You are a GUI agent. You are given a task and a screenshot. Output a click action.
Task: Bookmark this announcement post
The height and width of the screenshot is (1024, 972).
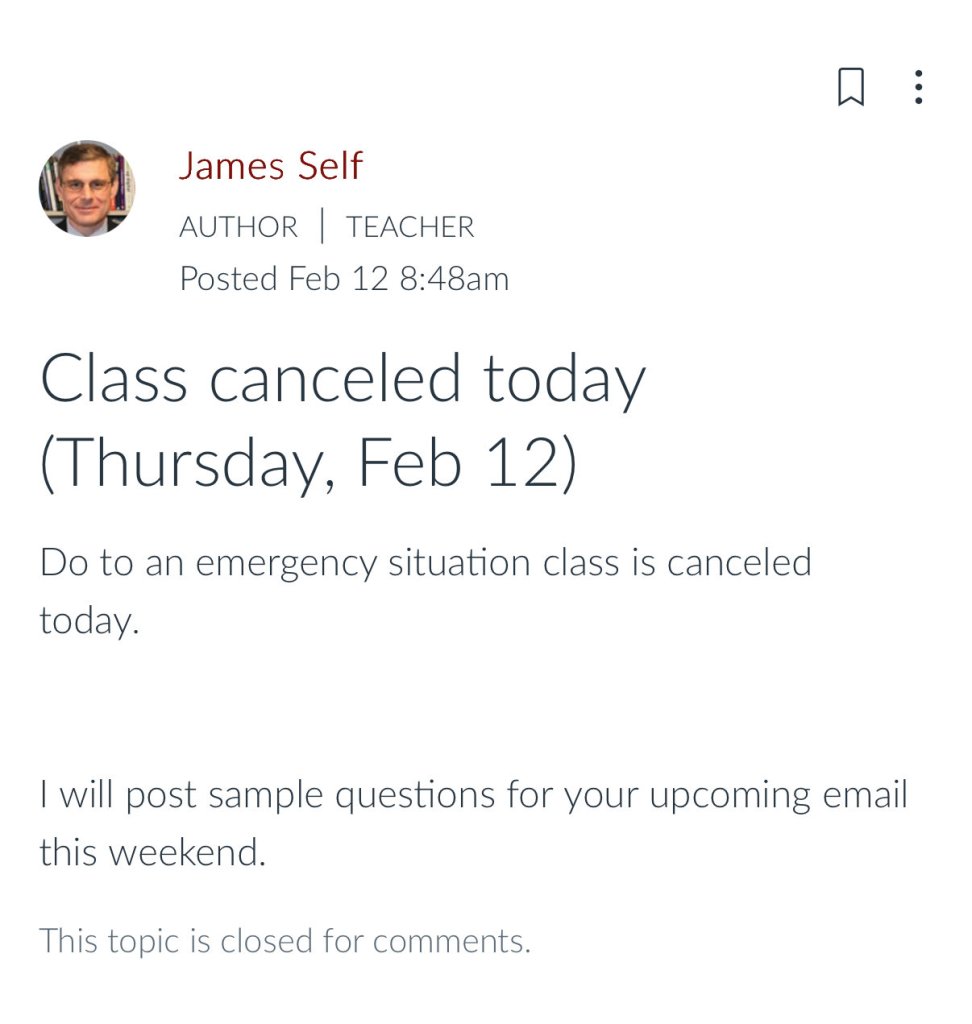click(850, 88)
